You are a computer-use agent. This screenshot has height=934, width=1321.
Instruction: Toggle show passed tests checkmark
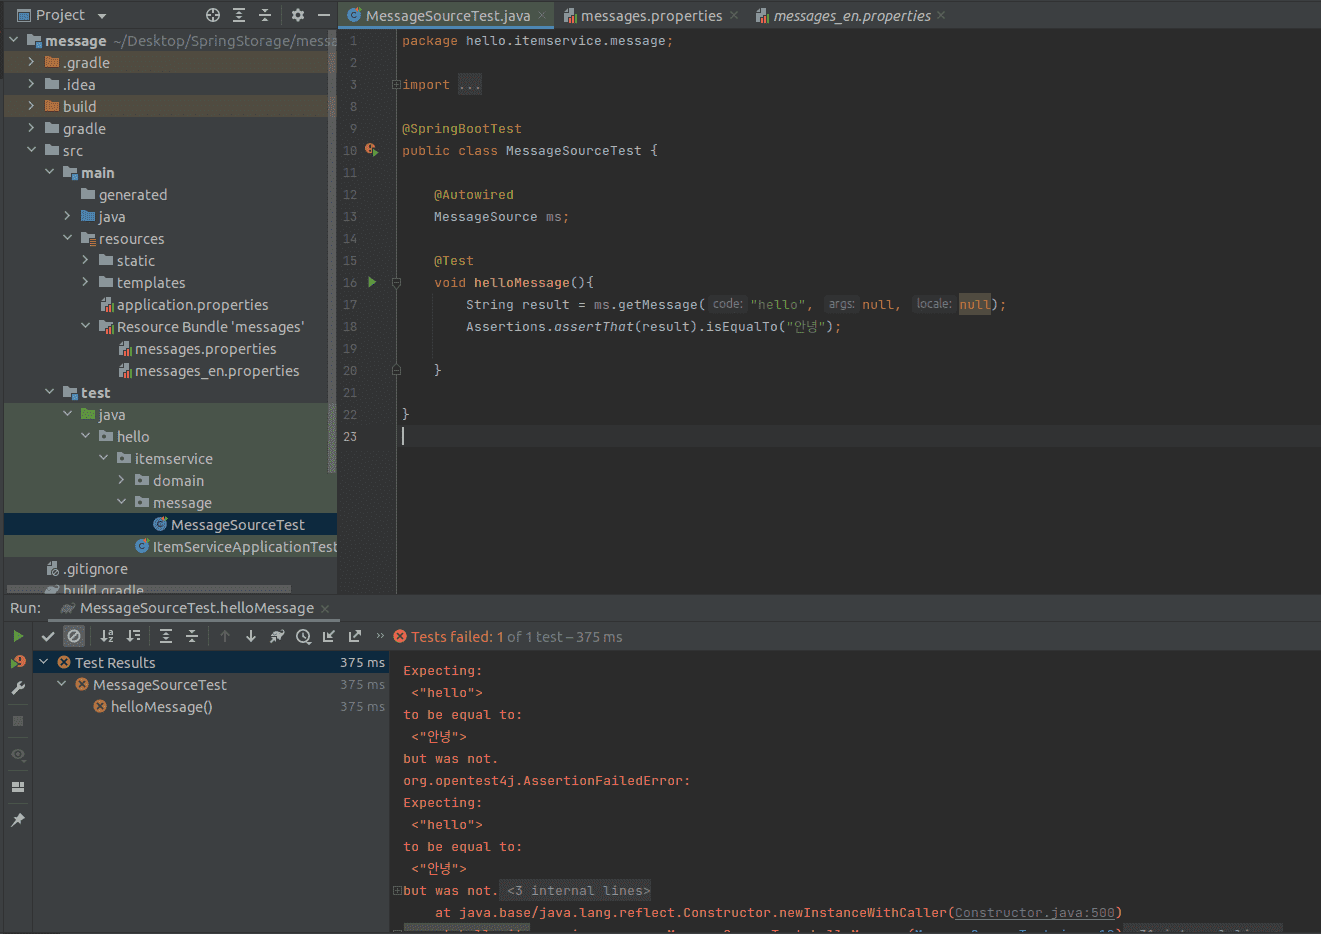[48, 636]
